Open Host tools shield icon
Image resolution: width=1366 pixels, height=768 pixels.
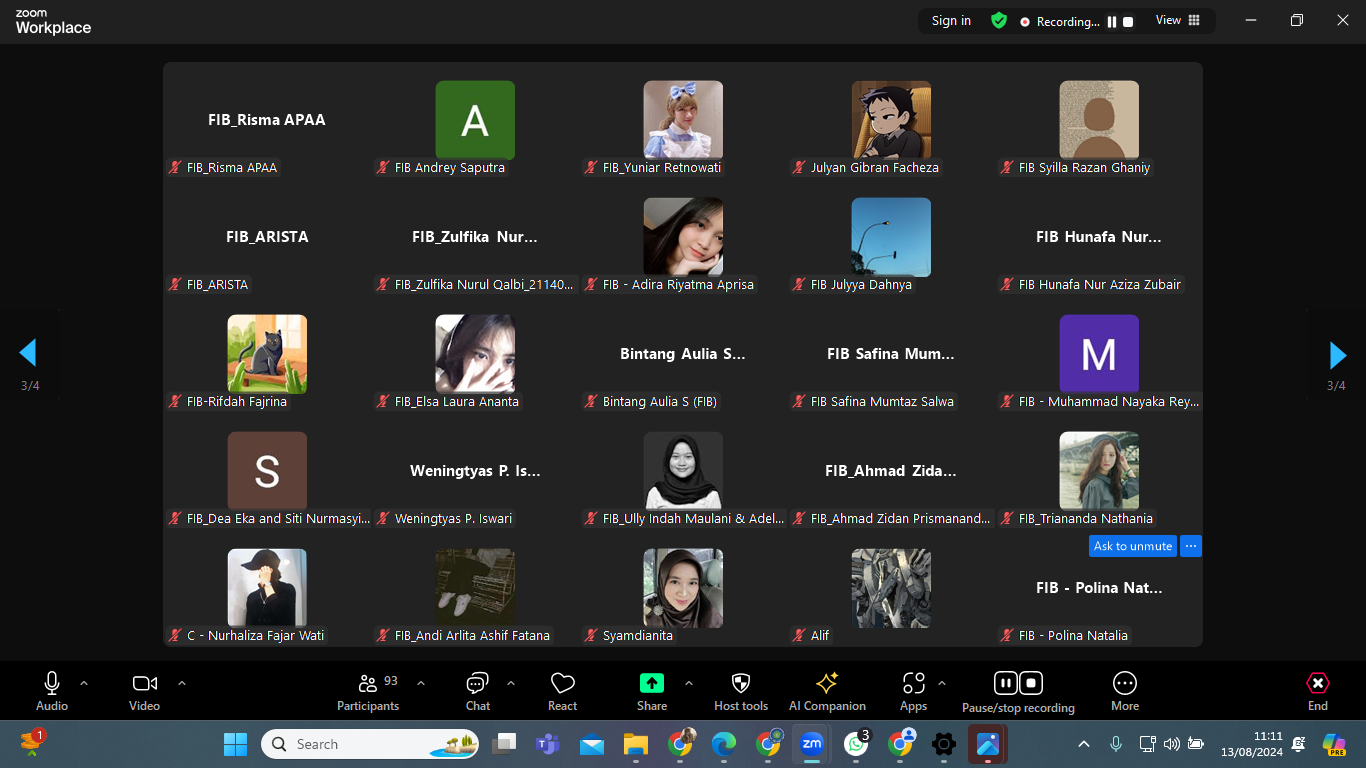tap(740, 684)
